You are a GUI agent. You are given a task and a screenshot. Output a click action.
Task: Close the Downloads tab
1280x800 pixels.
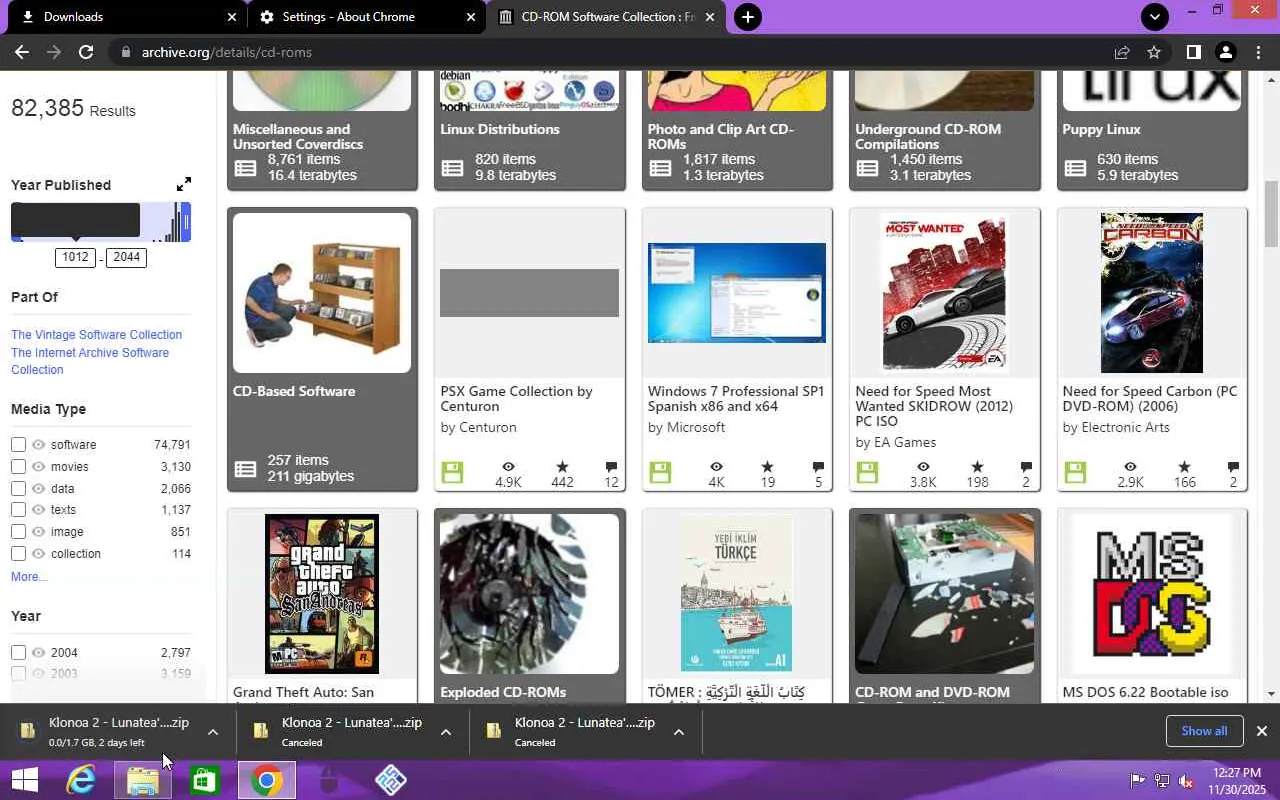tap(232, 17)
